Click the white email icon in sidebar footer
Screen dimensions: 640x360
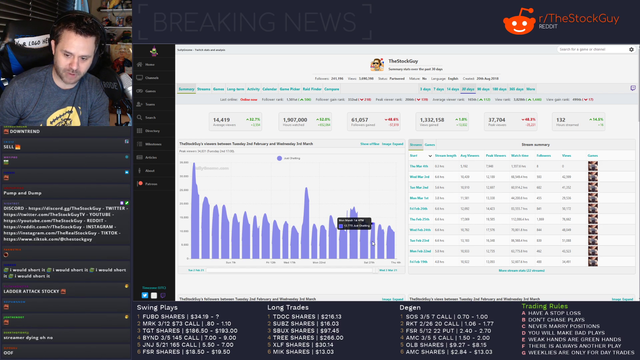tap(154, 295)
